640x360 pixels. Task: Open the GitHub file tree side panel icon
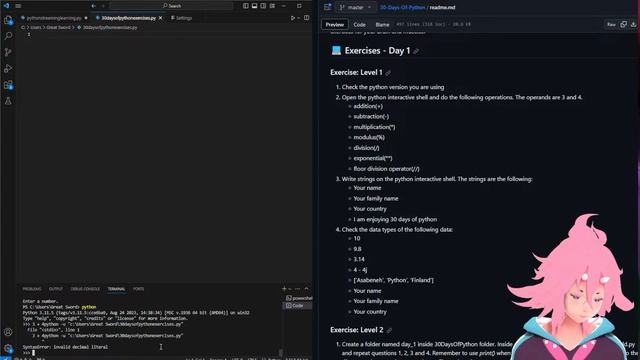pos(327,7)
